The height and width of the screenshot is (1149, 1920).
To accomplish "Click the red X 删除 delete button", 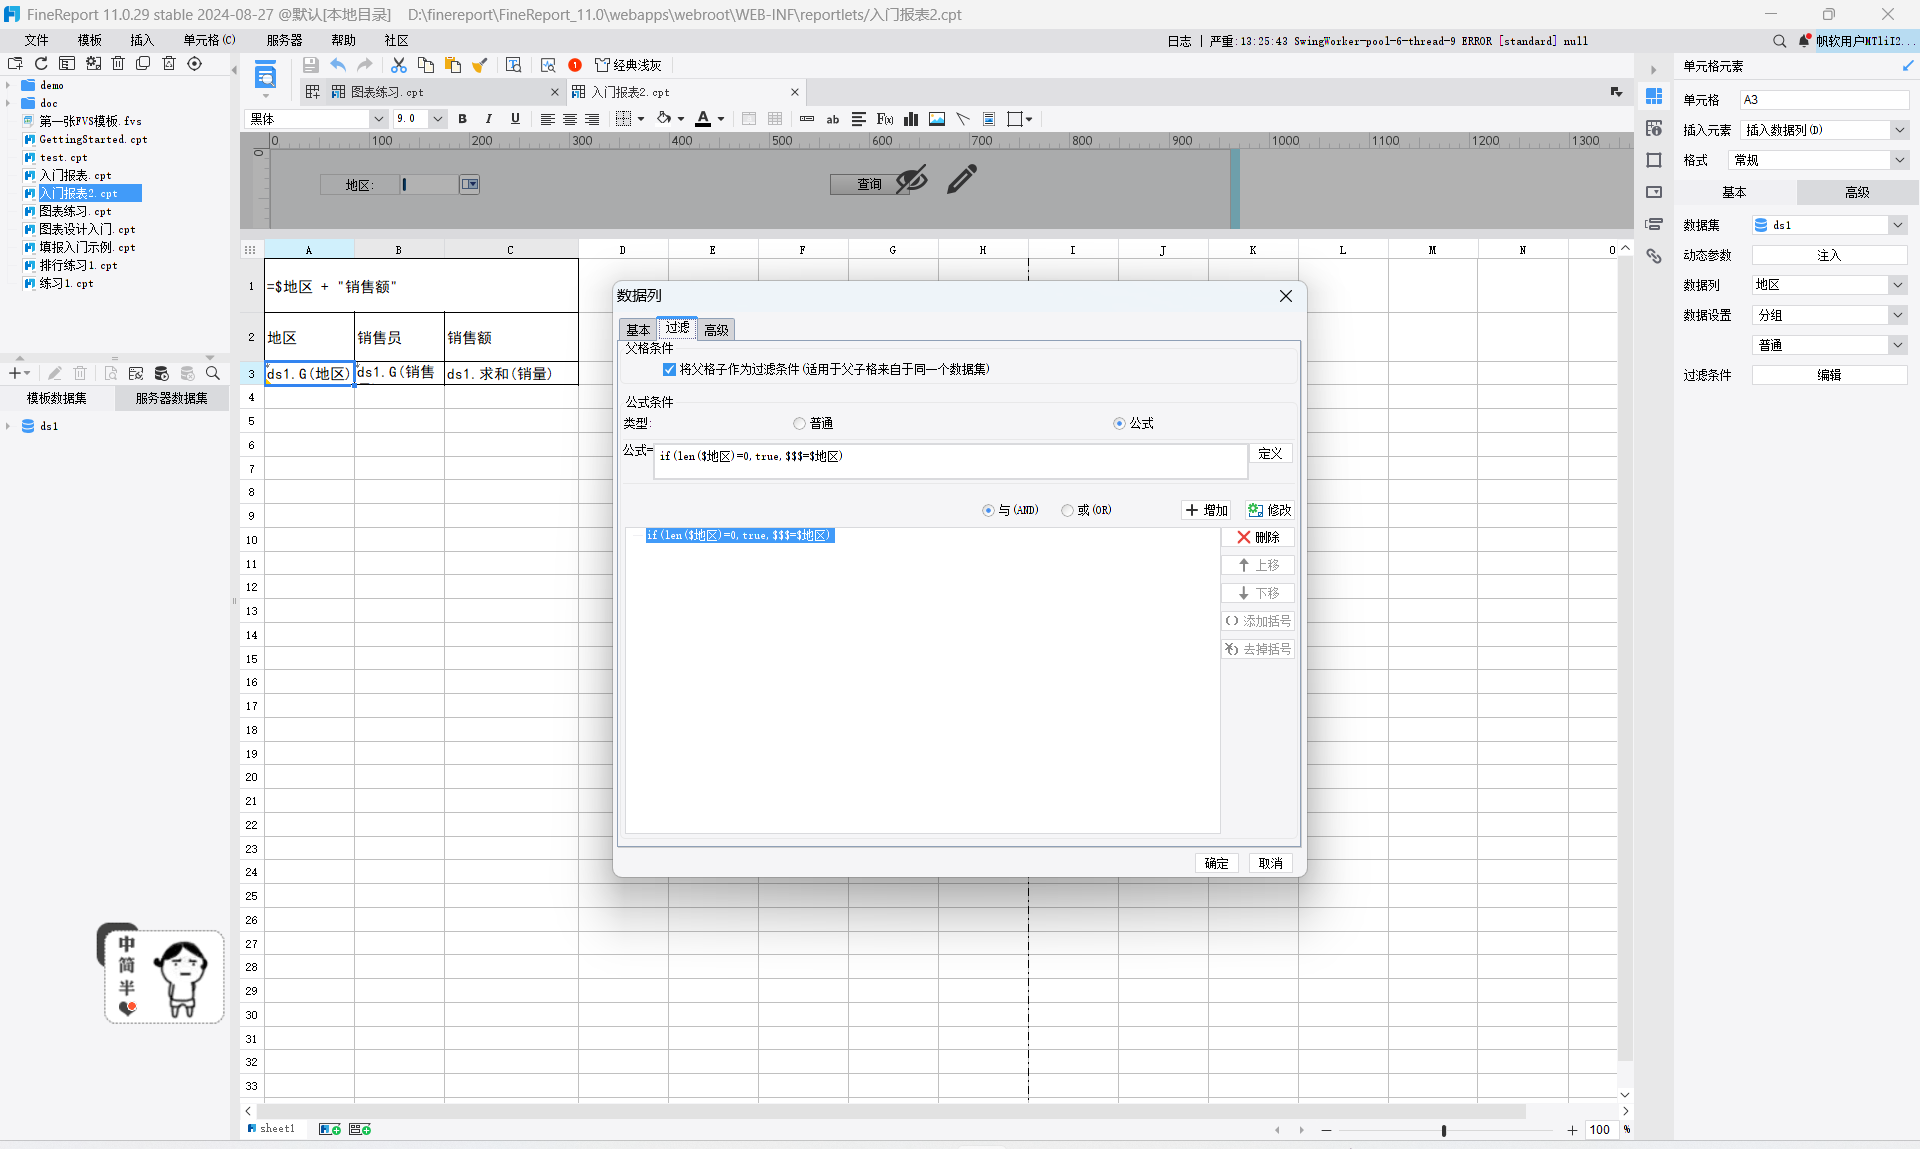I will pos(1257,537).
